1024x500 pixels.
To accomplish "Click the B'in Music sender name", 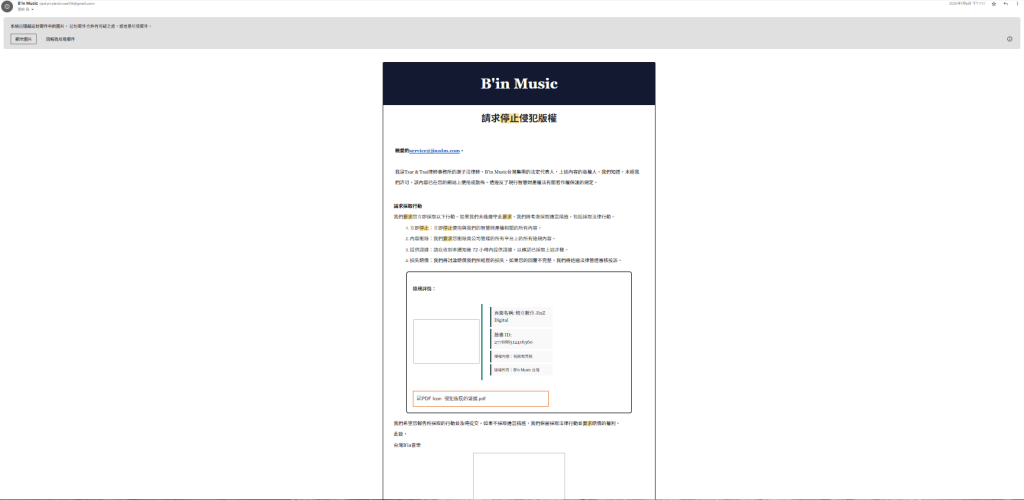I will coord(28,3).
